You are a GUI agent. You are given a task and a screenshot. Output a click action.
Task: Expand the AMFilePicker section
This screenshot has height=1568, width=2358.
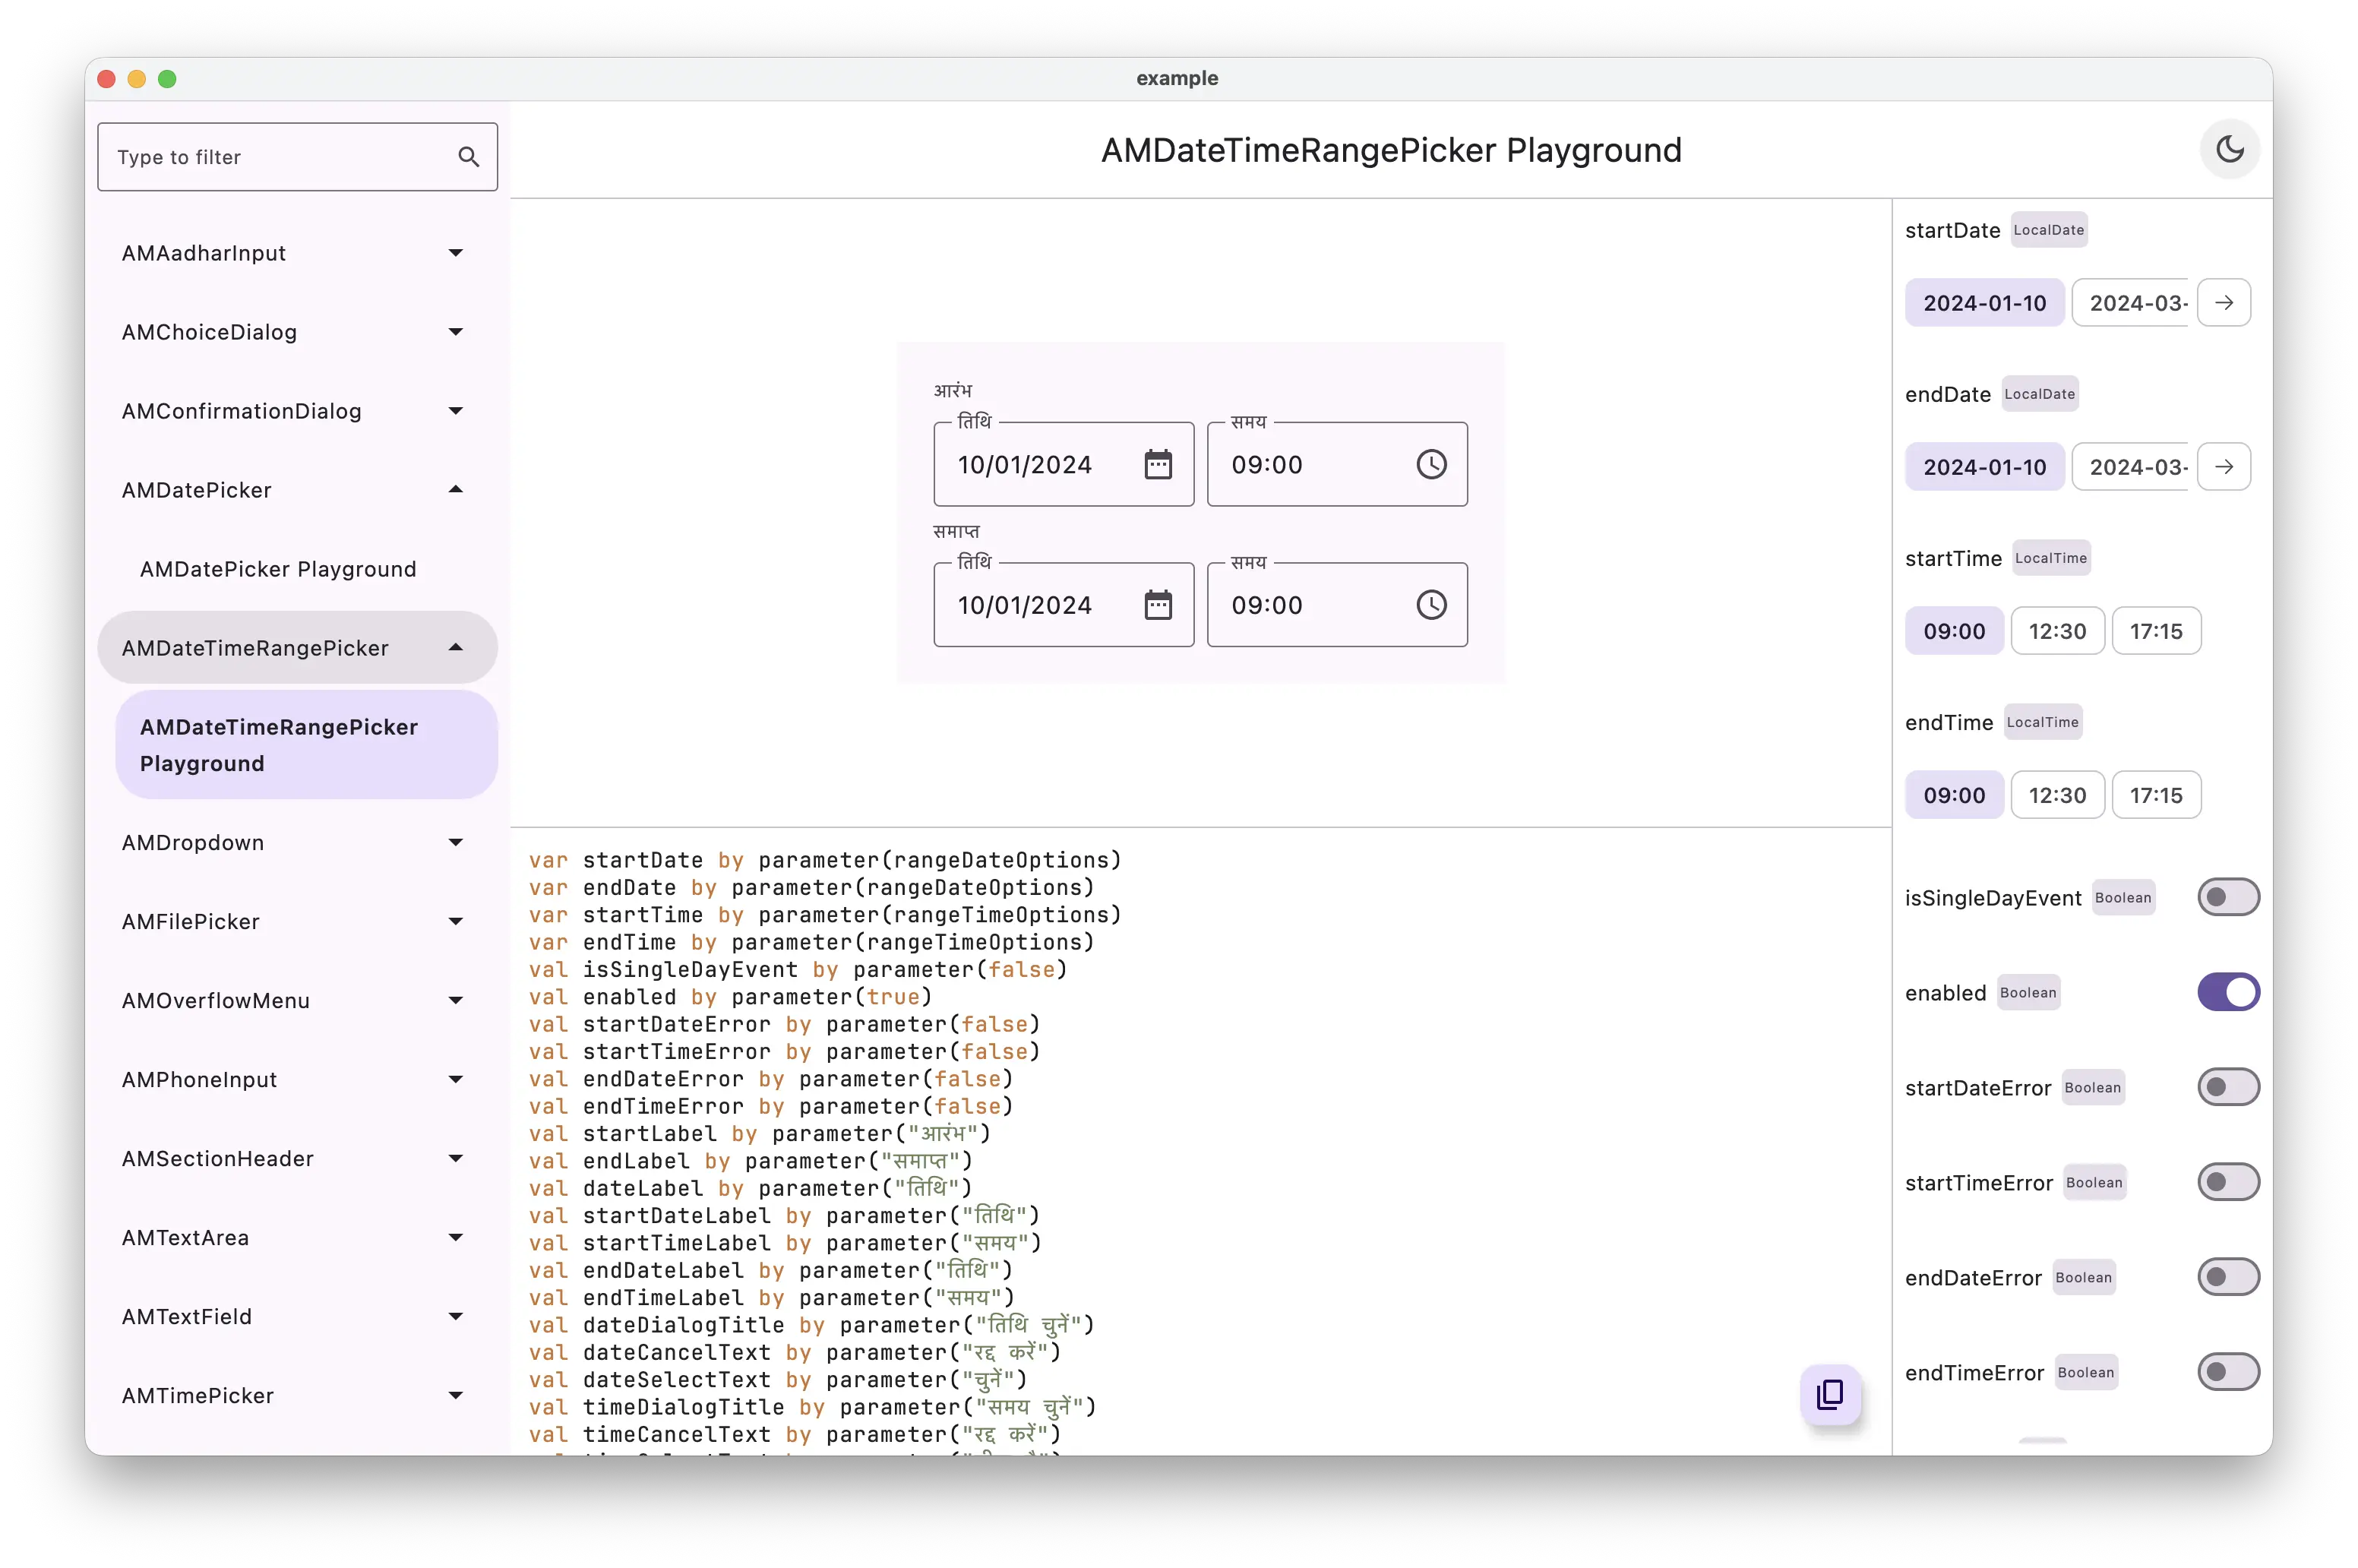pos(297,922)
